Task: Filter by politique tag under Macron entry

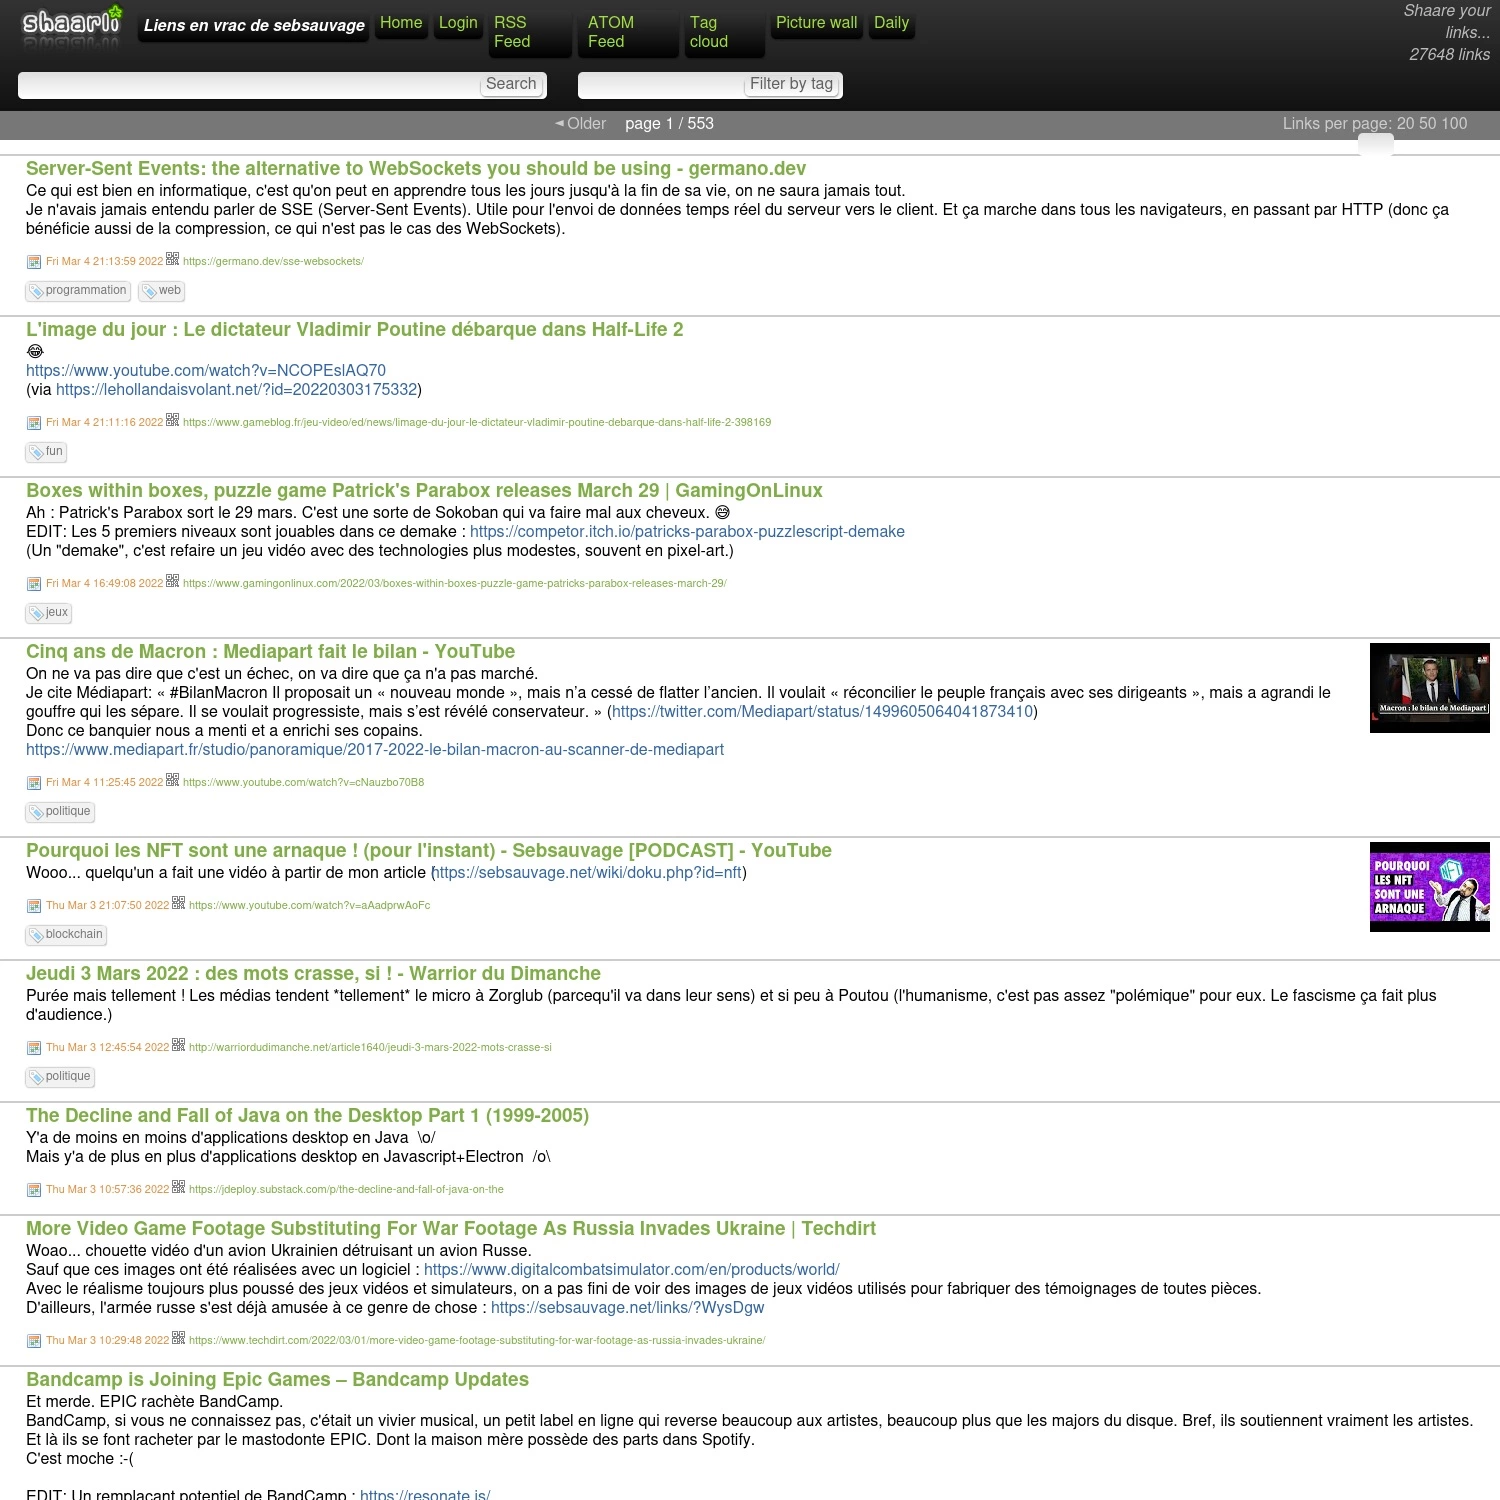Action: [60, 812]
